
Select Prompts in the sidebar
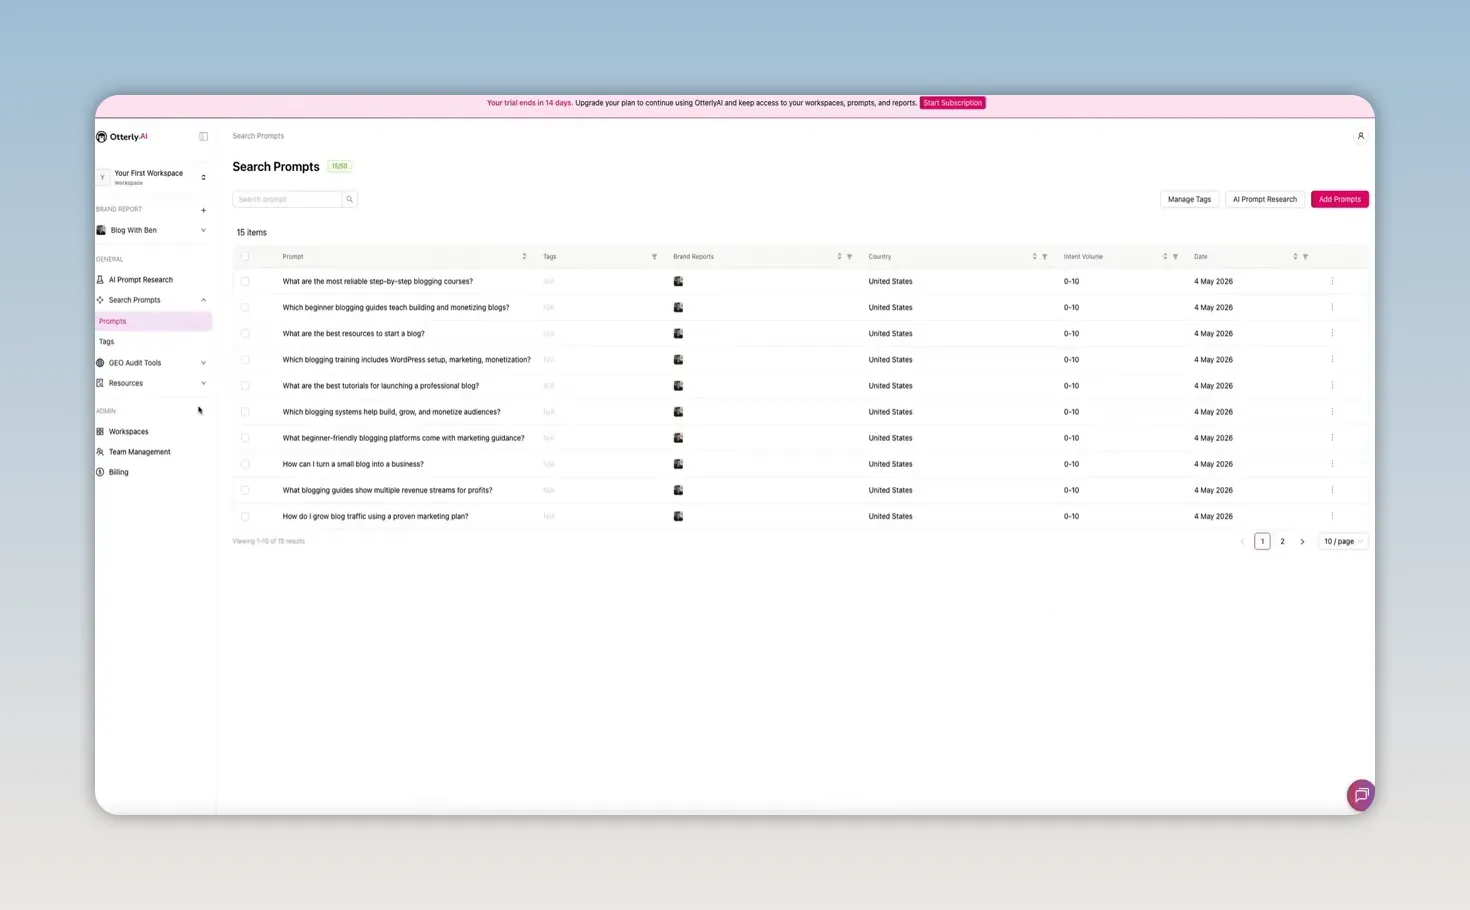[x=153, y=321]
